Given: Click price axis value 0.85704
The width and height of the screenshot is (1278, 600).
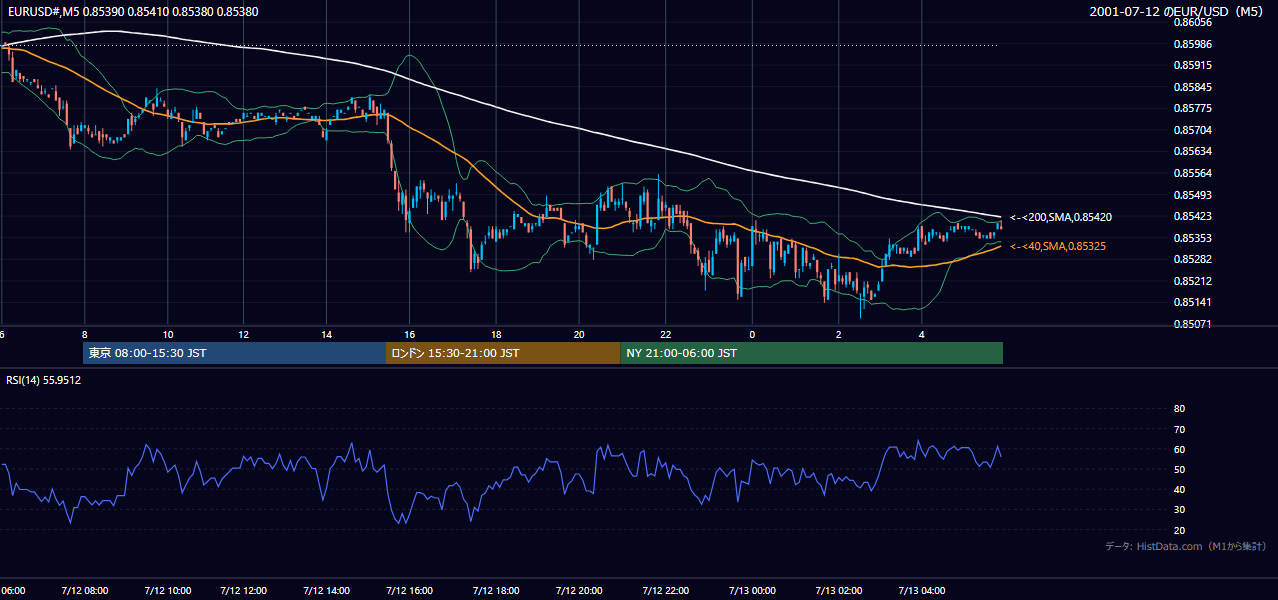Looking at the screenshot, I should point(1193,130).
